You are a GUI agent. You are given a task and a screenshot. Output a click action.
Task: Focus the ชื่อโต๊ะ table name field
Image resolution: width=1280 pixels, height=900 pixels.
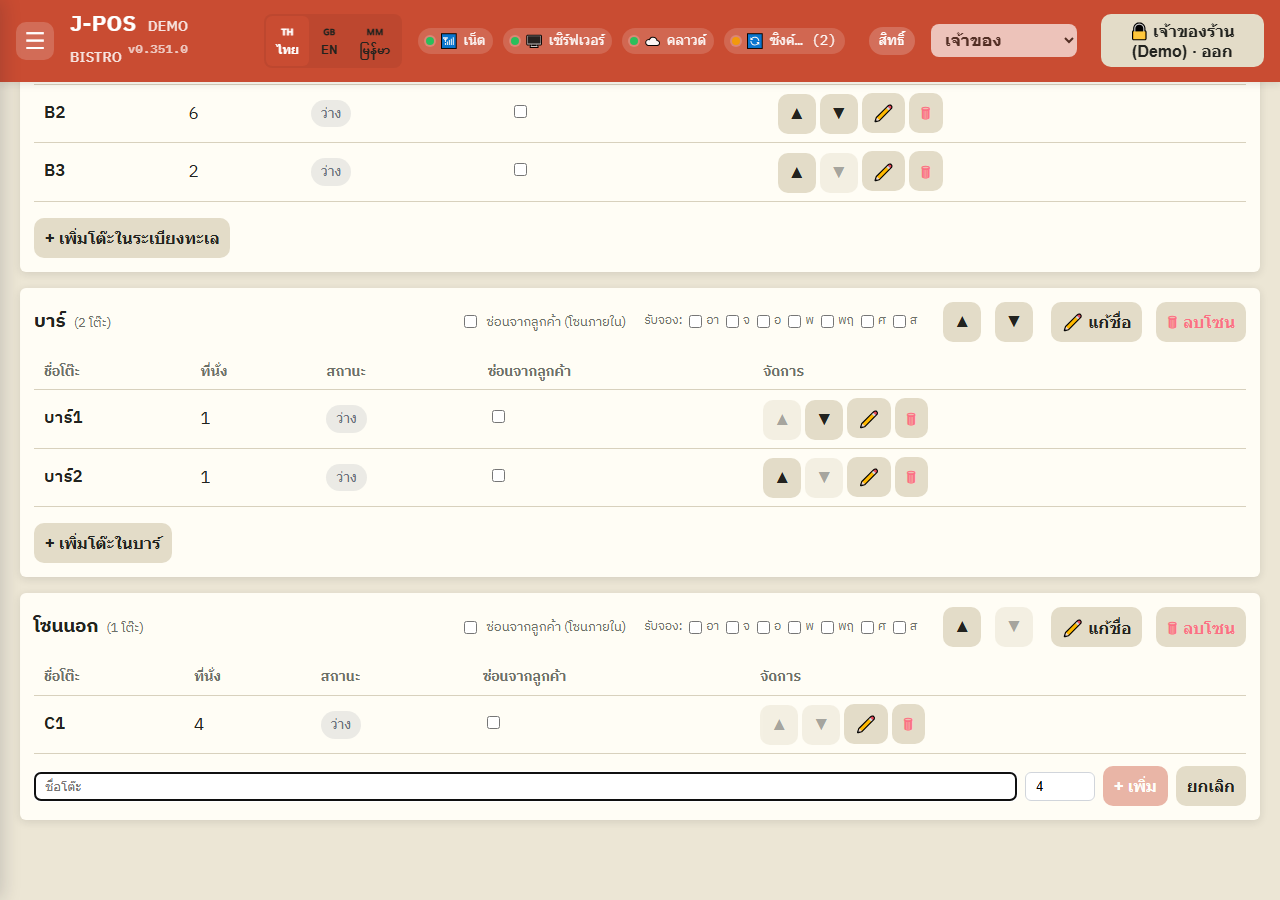(x=525, y=787)
